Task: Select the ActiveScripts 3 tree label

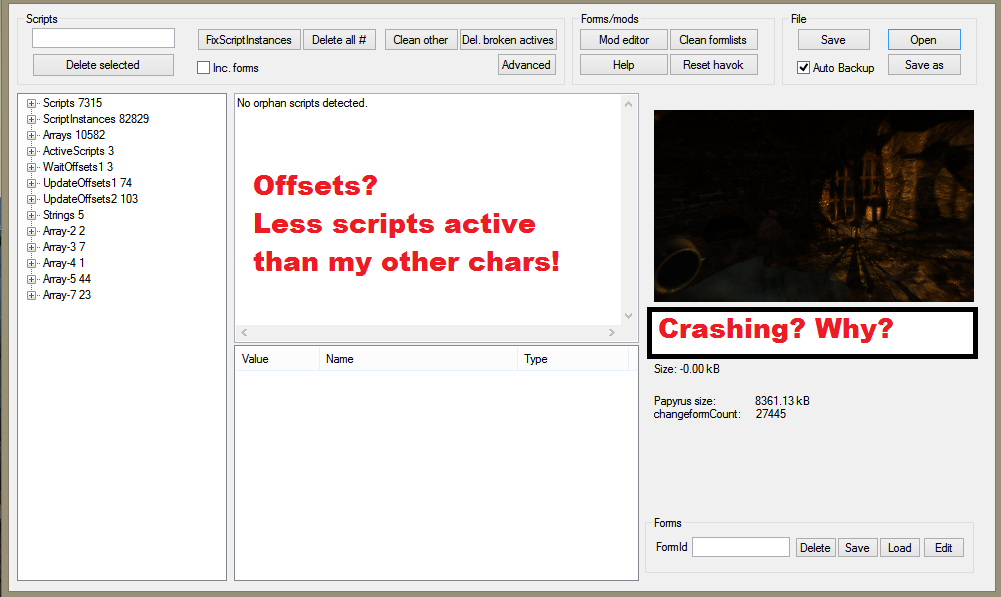Action: [x=78, y=151]
